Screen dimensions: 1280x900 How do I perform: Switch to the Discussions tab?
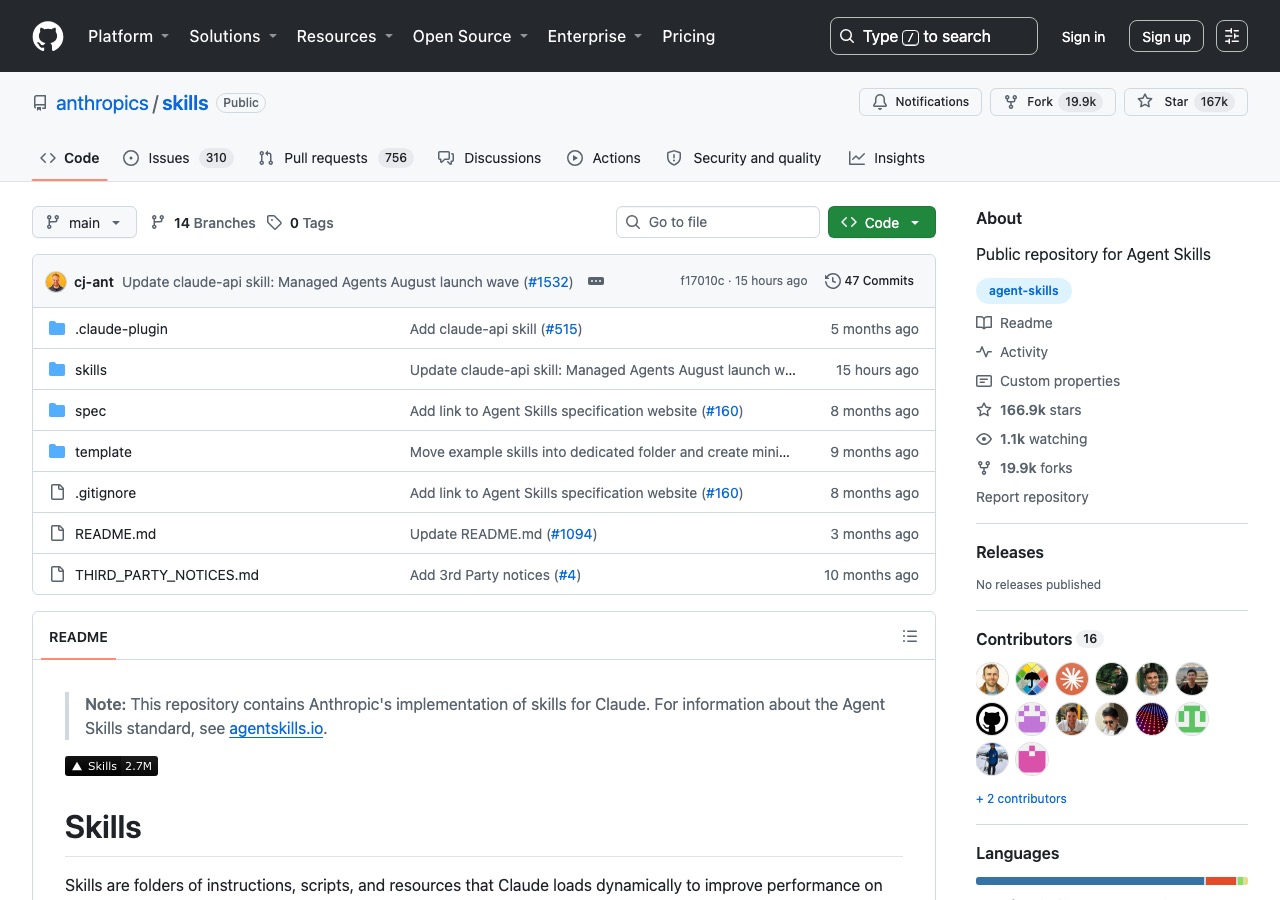tap(490, 158)
